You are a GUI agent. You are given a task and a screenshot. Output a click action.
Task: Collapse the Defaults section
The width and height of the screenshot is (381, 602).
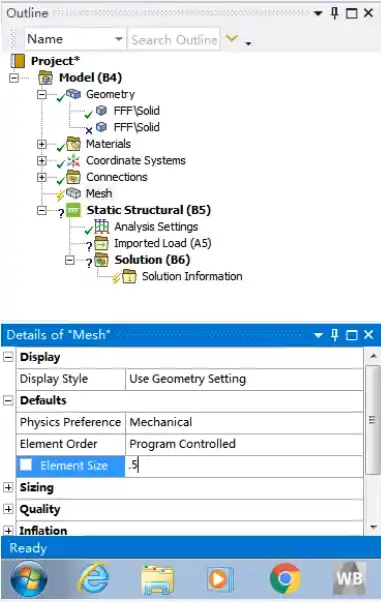click(x=8, y=400)
